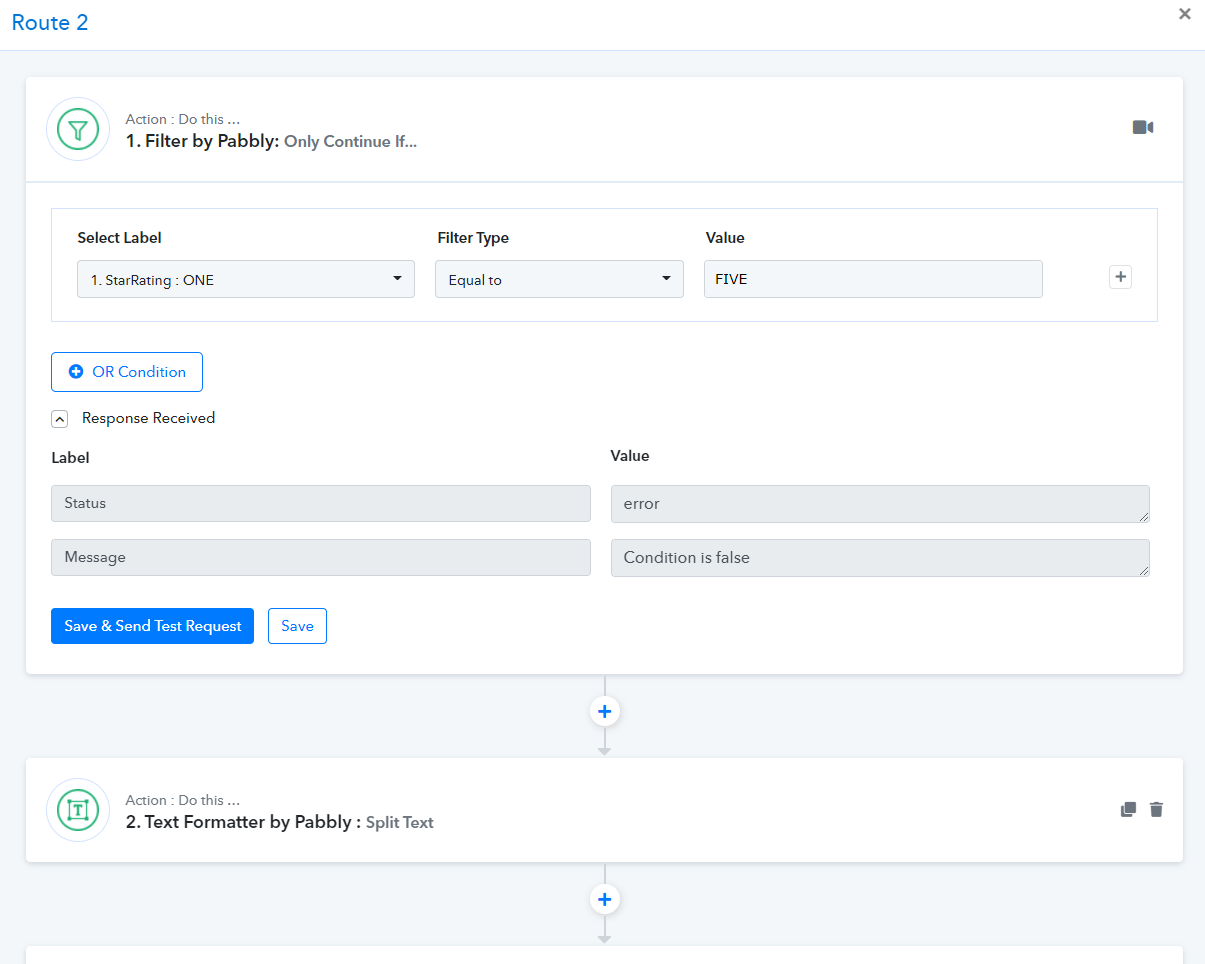Open the video tutorial camera icon

tap(1142, 127)
